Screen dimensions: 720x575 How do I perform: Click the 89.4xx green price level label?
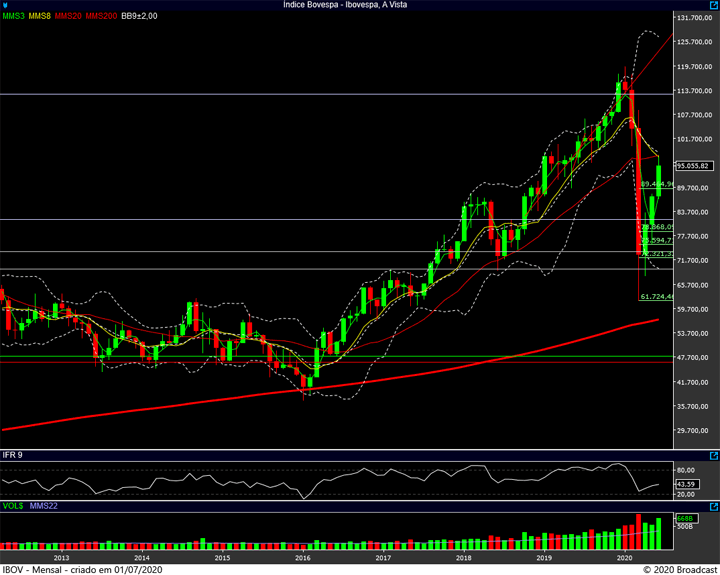tap(657, 184)
